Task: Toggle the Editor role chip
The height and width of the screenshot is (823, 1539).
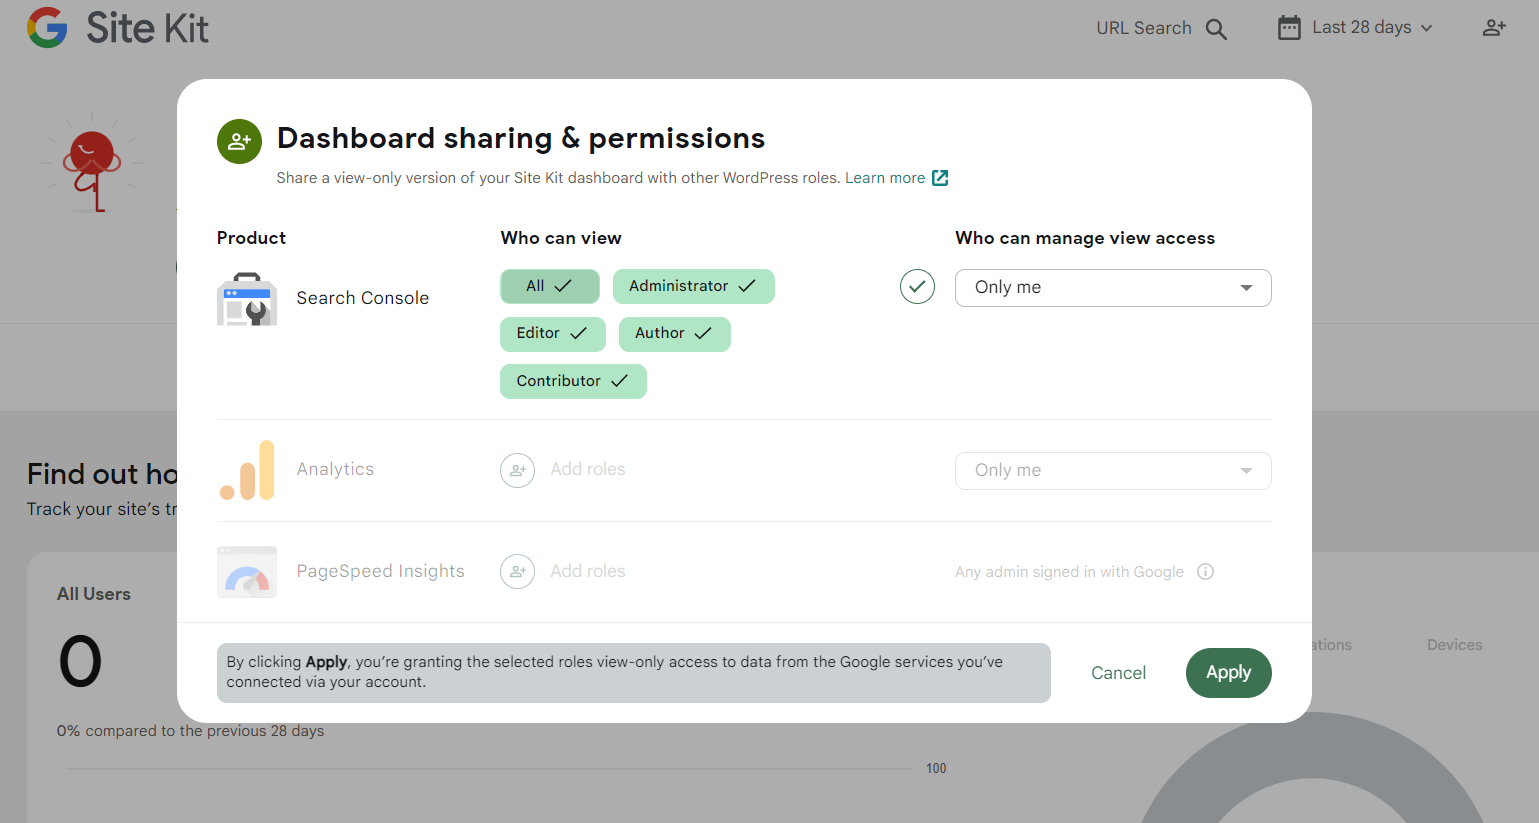Action: (553, 334)
